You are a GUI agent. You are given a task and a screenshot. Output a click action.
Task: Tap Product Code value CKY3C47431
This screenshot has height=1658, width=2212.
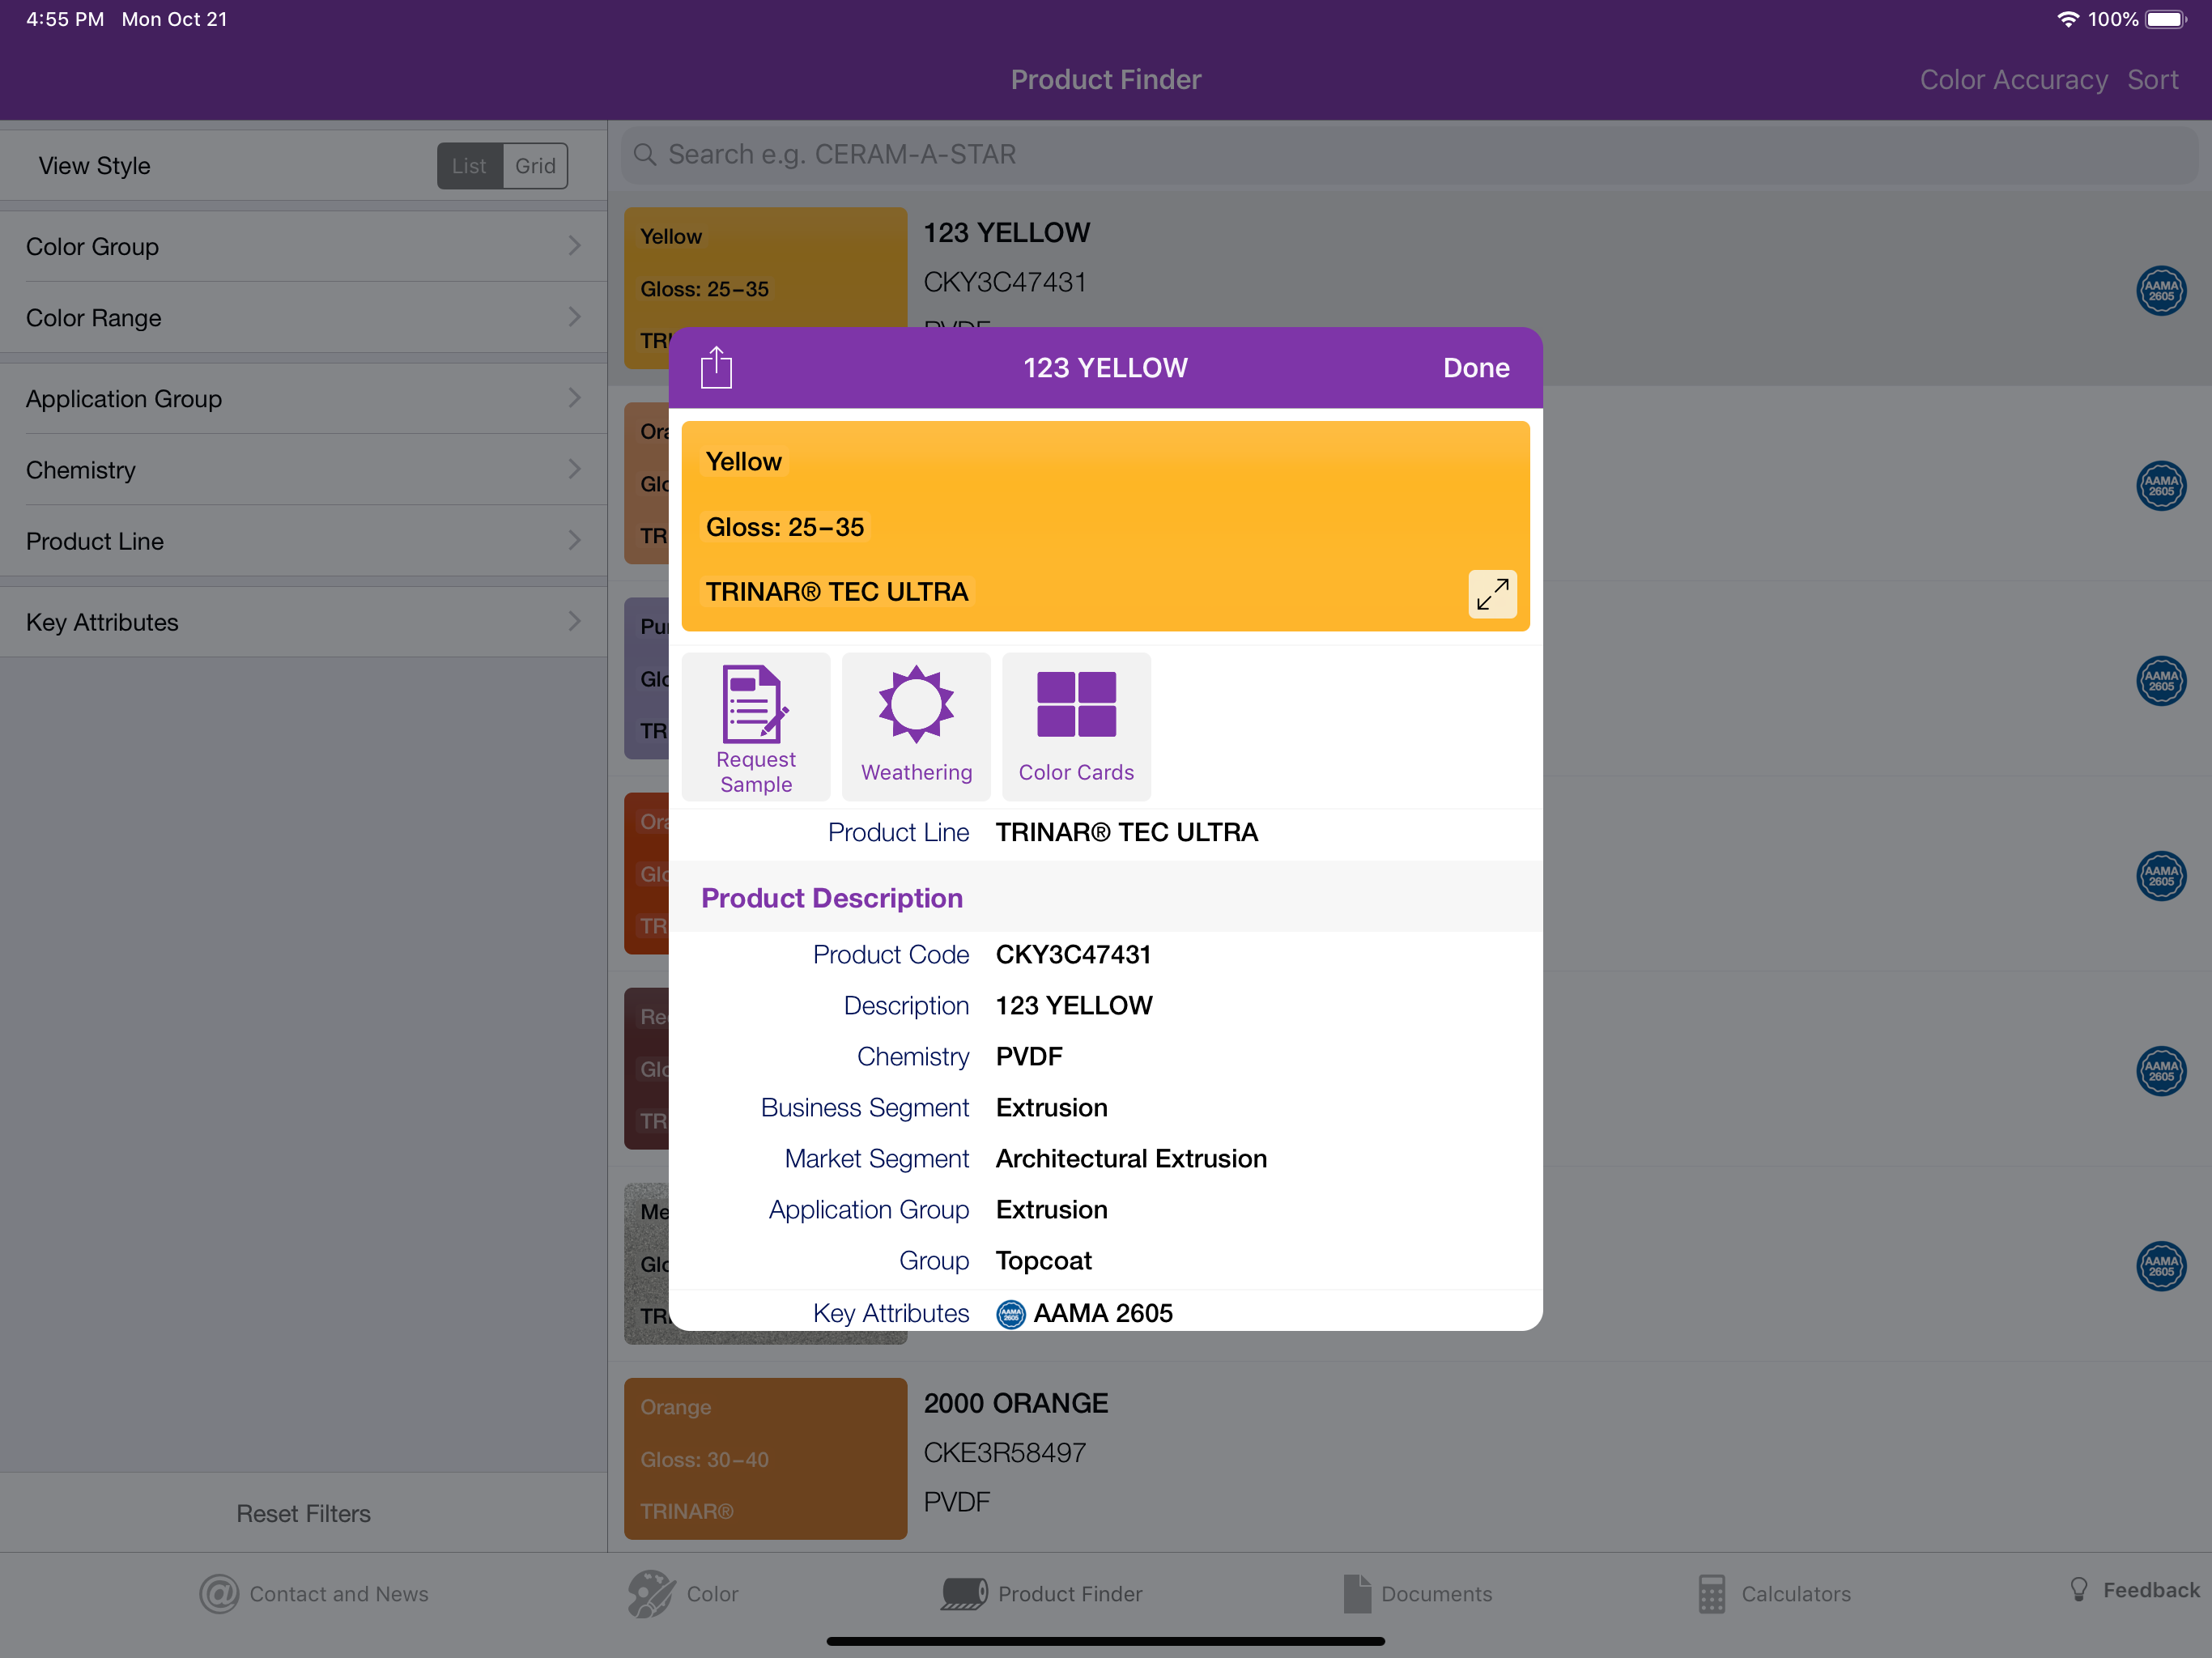pyautogui.click(x=1073, y=954)
